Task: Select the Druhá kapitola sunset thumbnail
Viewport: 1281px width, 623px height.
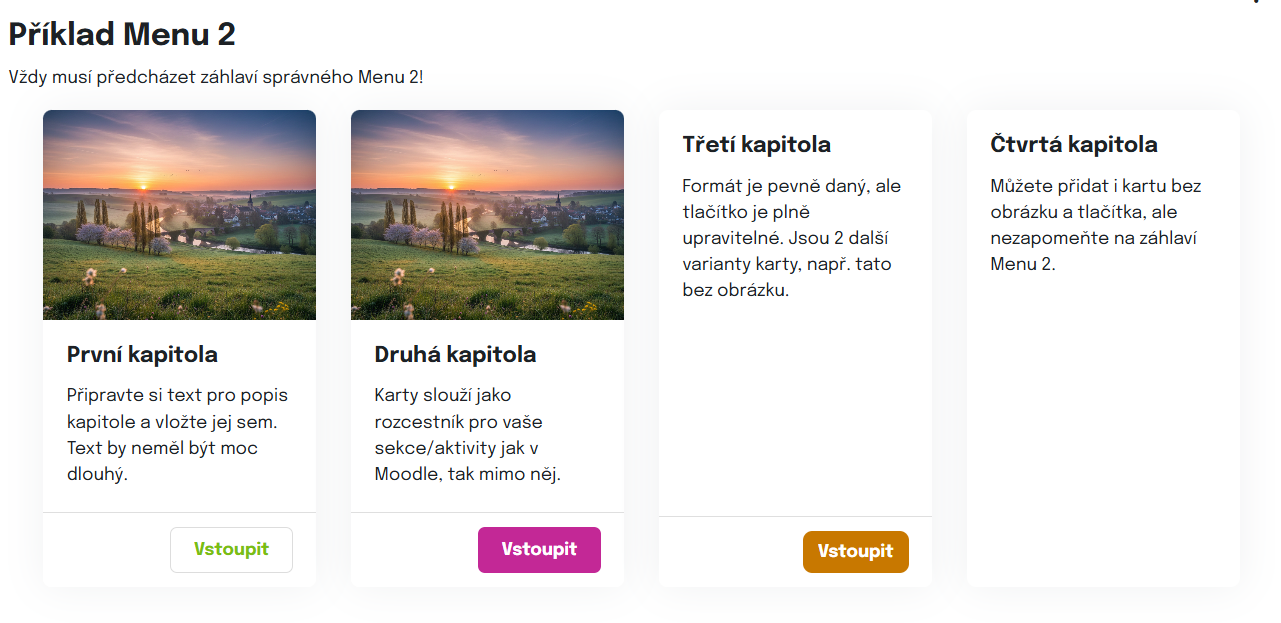Action: click(487, 215)
